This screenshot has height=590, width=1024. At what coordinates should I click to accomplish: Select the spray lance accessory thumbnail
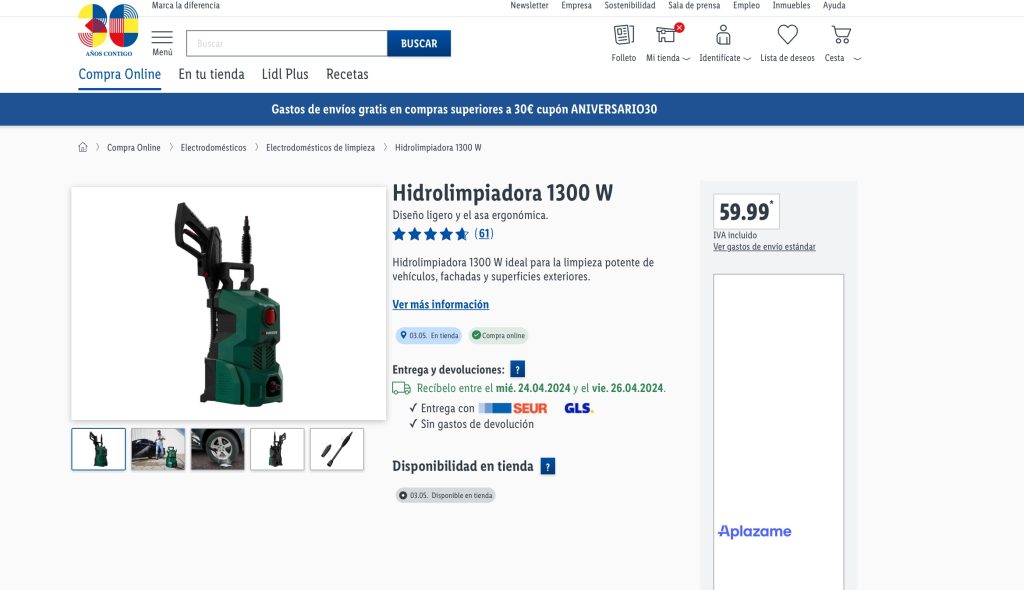pyautogui.click(x=336, y=449)
